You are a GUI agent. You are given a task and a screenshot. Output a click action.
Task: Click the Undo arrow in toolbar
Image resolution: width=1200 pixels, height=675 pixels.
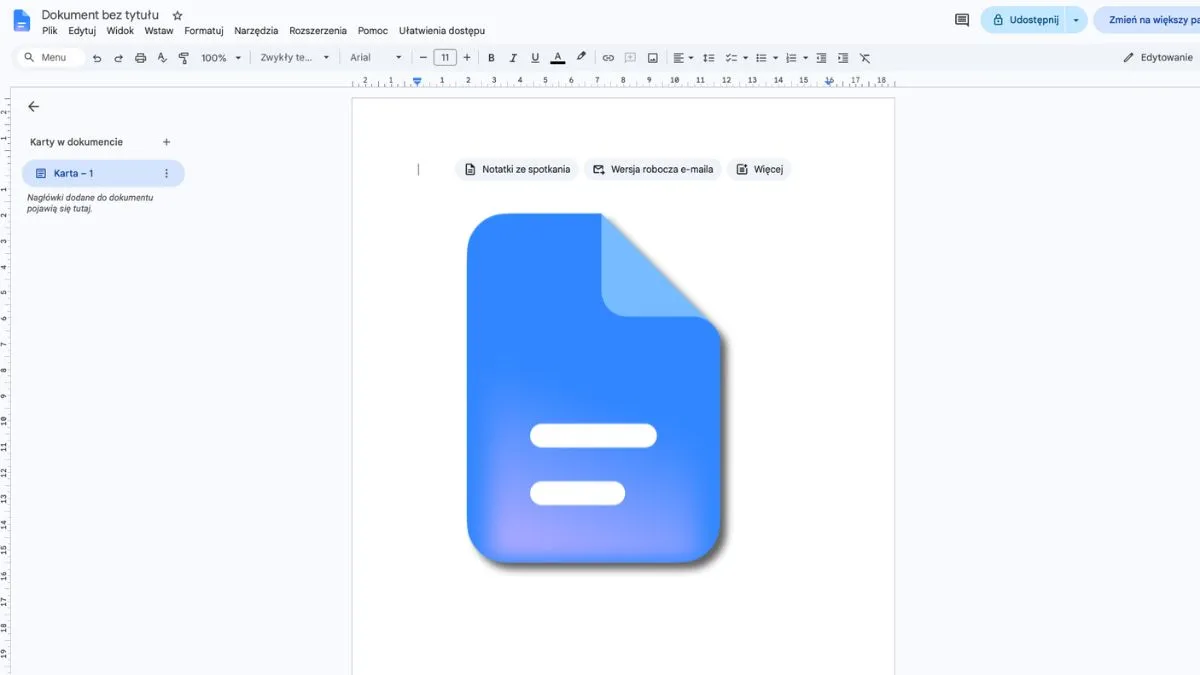97,58
